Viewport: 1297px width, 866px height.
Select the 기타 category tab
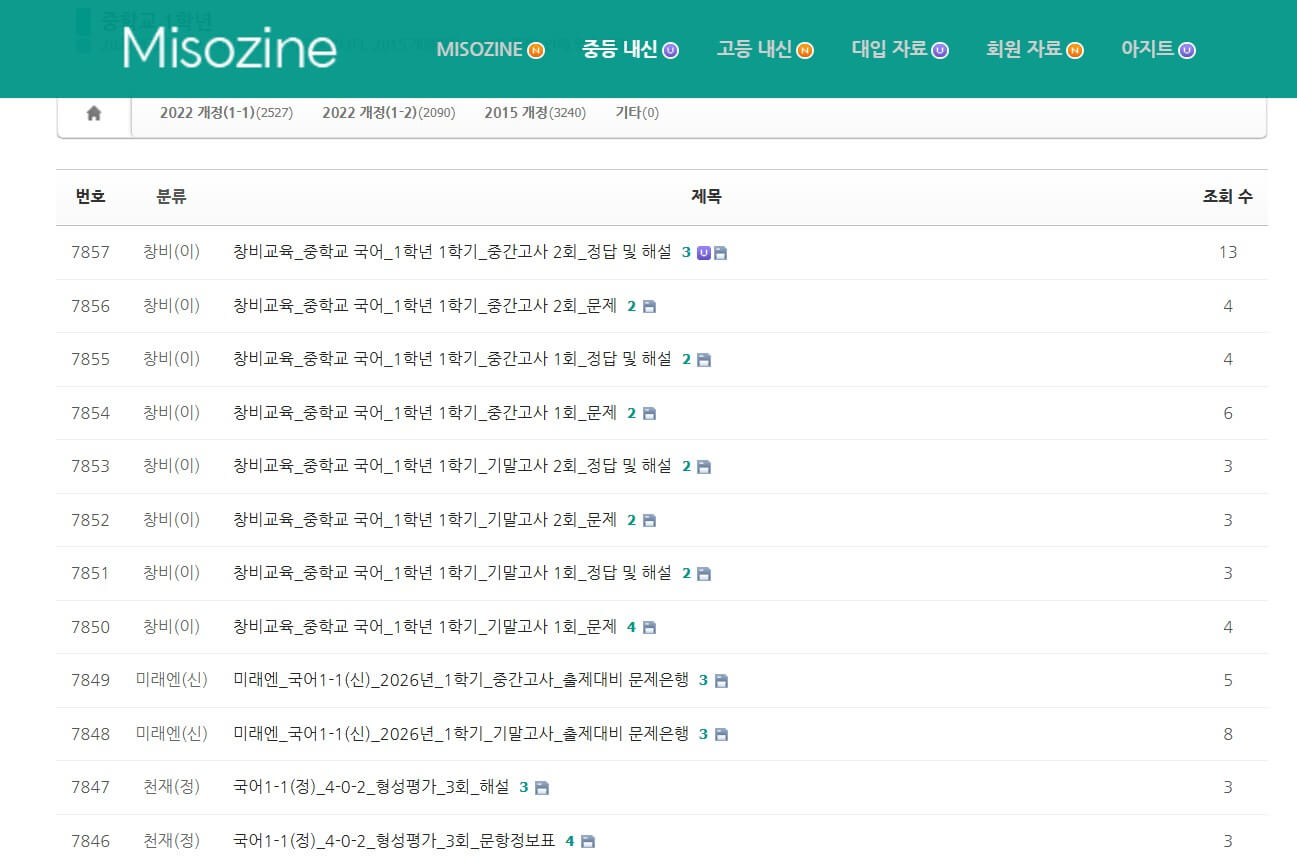click(x=637, y=113)
